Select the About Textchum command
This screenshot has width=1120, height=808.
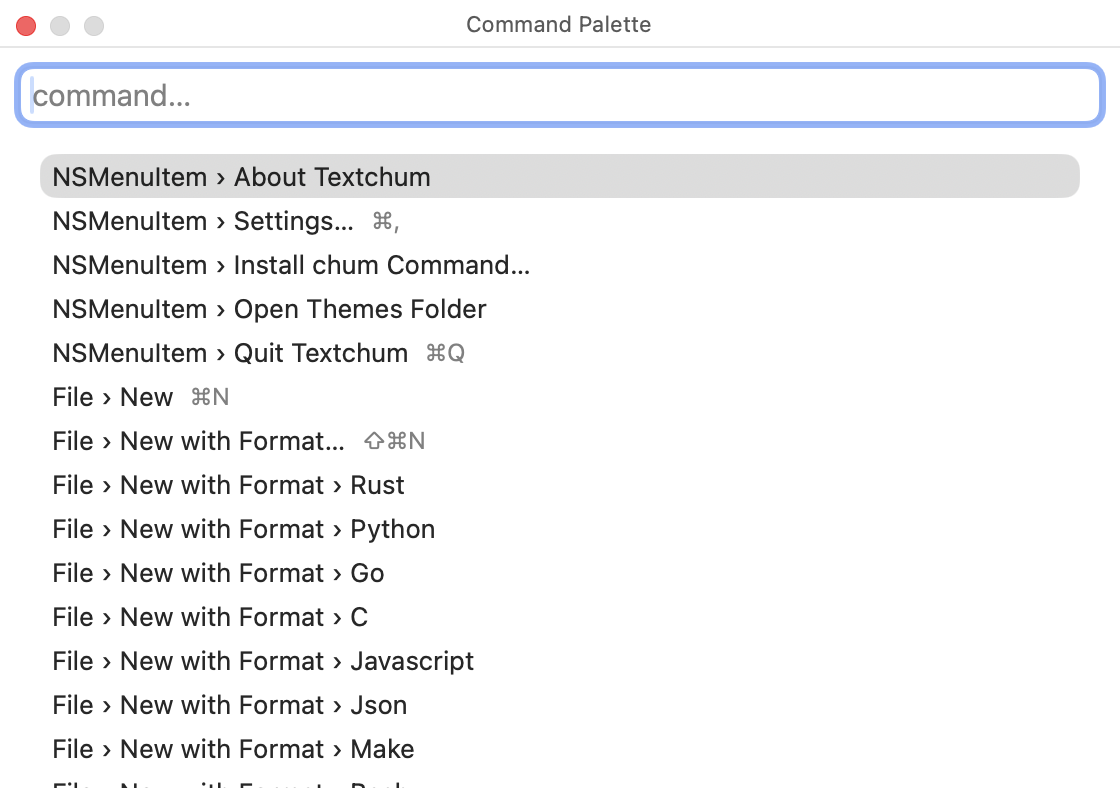point(560,176)
